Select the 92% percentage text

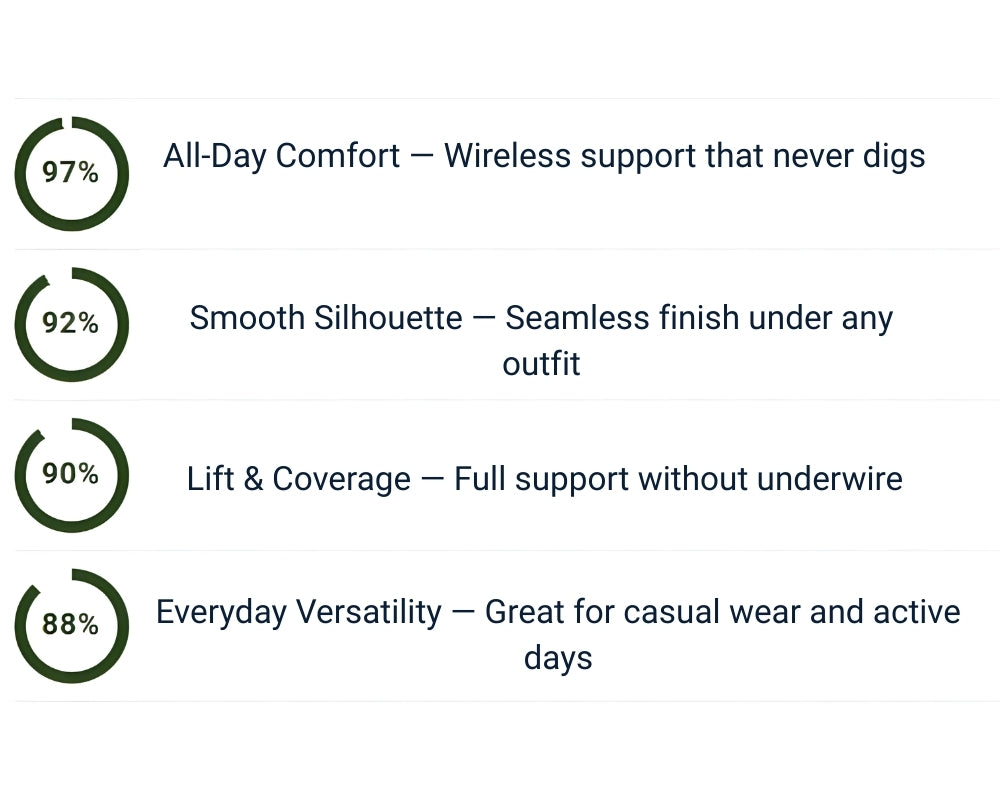(71, 323)
